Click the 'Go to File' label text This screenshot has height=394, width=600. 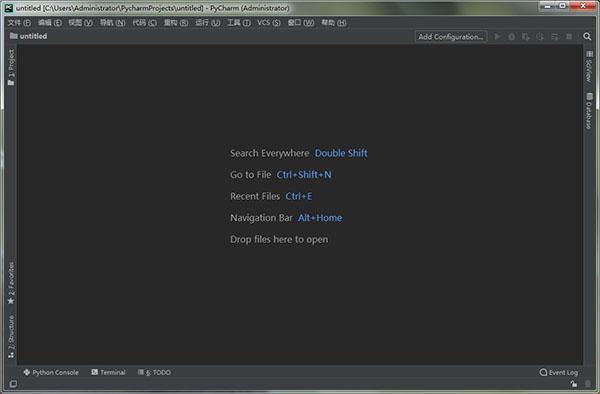[x=251, y=175]
